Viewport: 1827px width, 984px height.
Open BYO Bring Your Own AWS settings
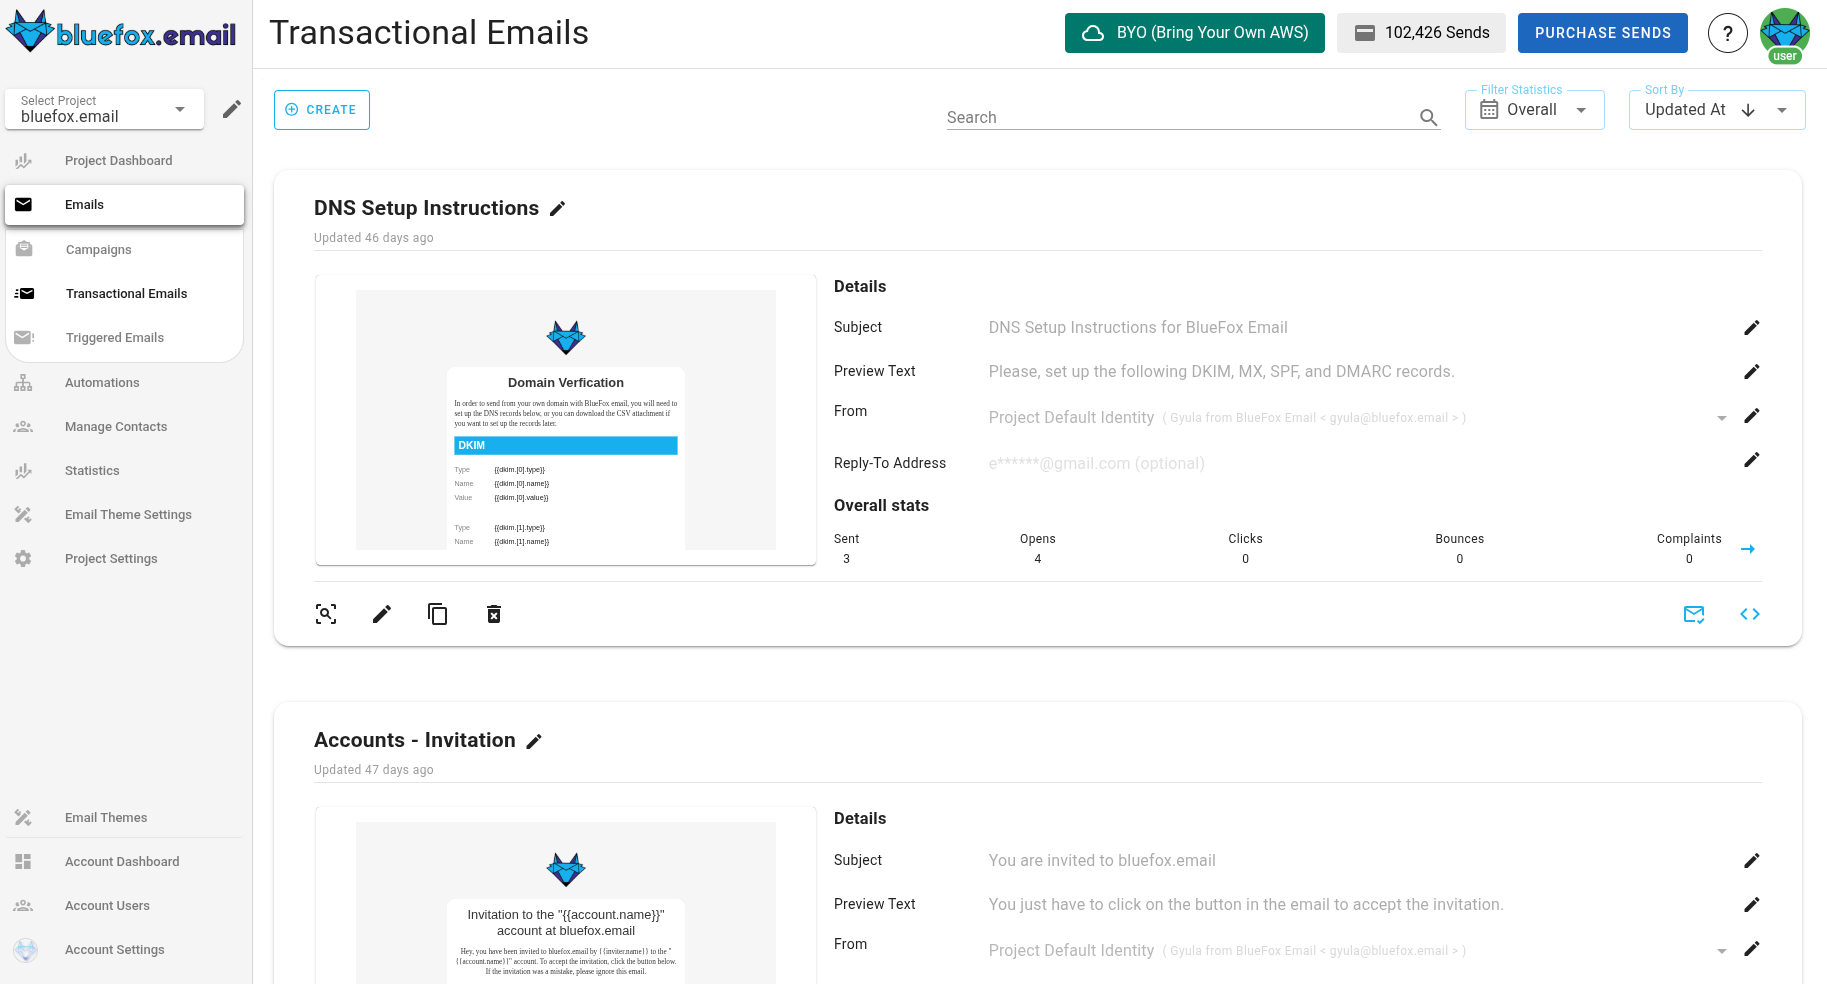click(1194, 32)
